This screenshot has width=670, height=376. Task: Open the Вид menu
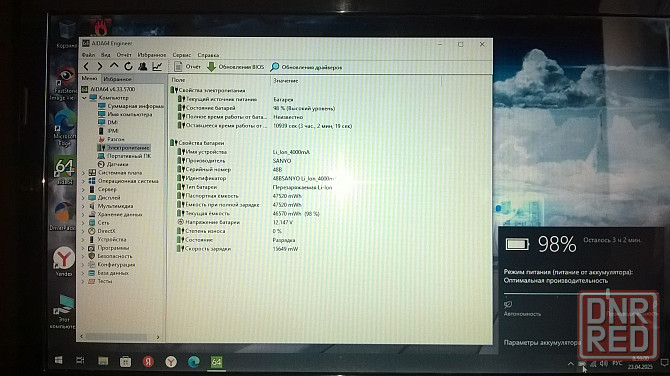[x=106, y=55]
